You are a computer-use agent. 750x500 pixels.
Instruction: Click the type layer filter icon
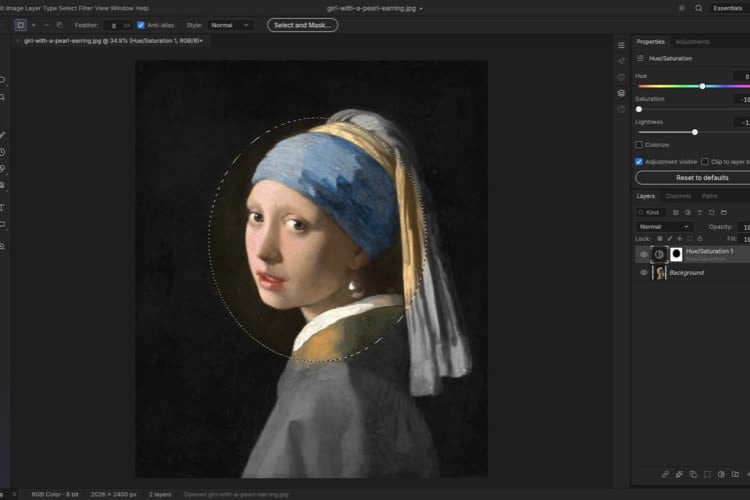coord(699,212)
